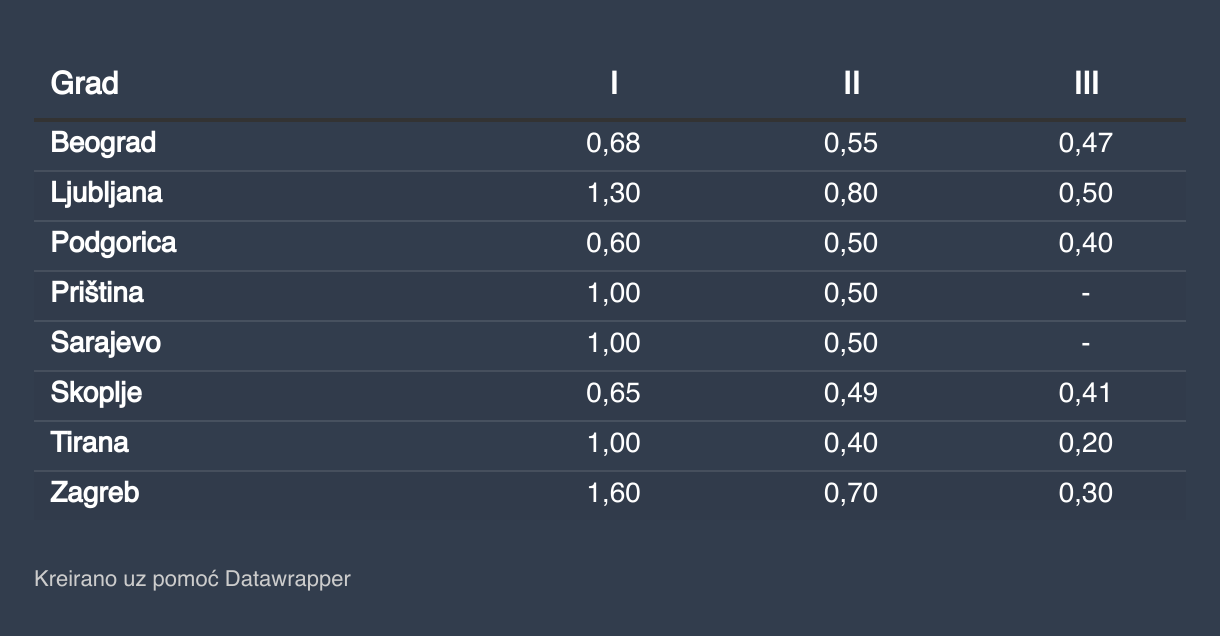Click Ljubljana's value 1,30

[613, 193]
